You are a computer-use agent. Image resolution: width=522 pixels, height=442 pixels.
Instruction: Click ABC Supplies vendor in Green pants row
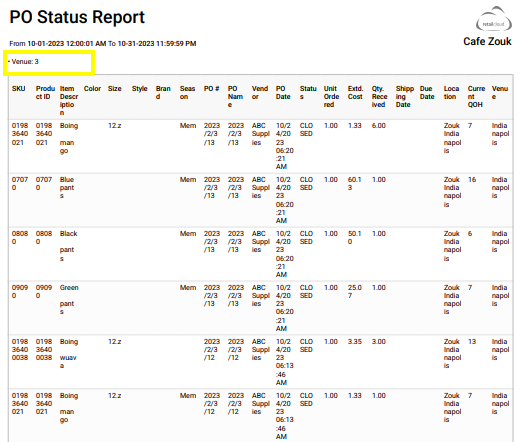[x=261, y=296]
